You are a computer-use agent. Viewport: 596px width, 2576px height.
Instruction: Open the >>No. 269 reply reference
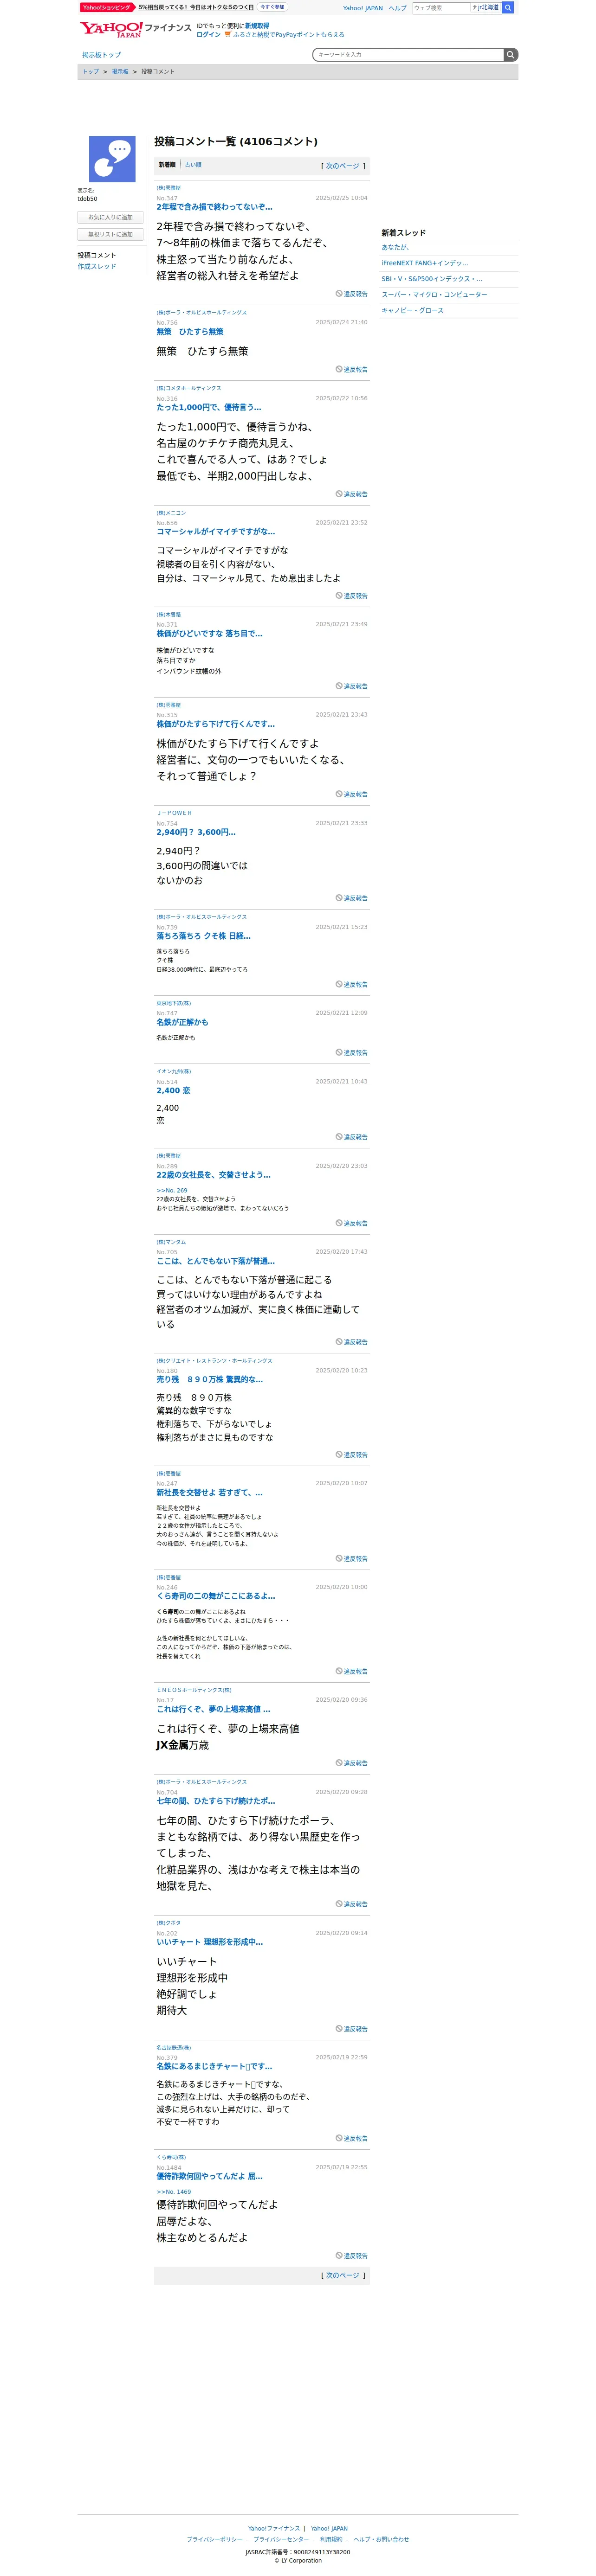[x=172, y=1191]
